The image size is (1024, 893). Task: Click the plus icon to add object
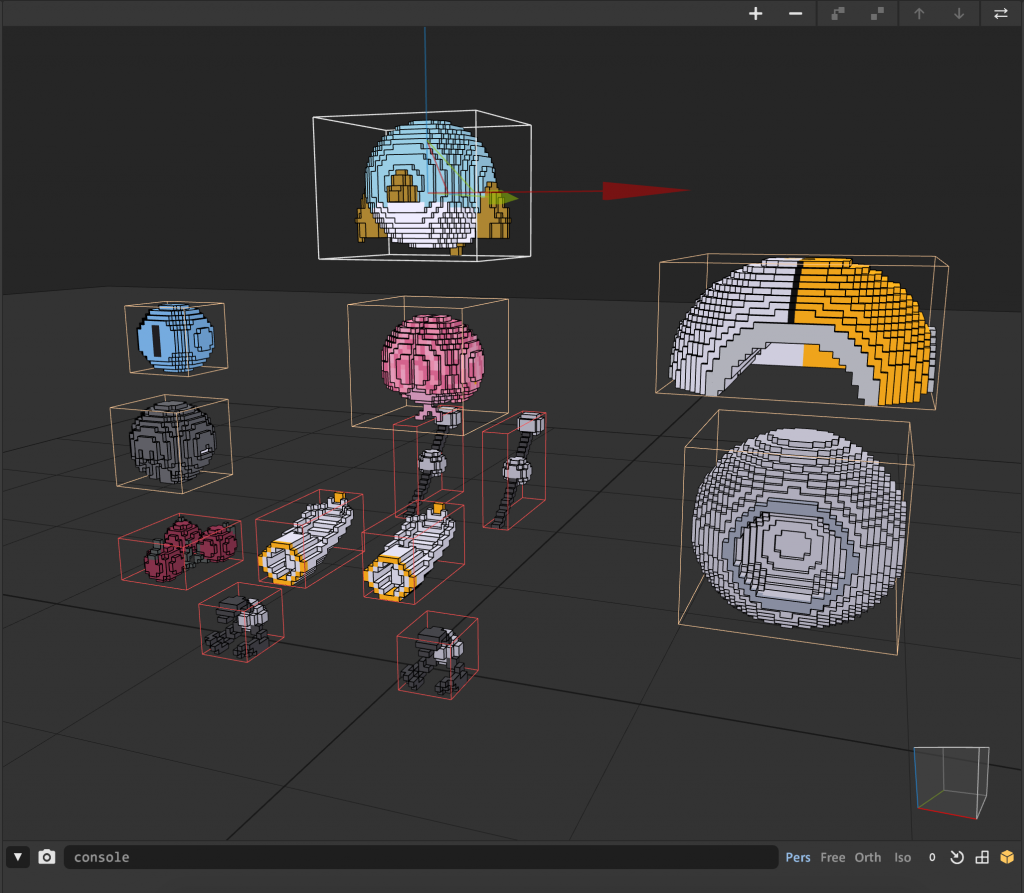tap(756, 14)
